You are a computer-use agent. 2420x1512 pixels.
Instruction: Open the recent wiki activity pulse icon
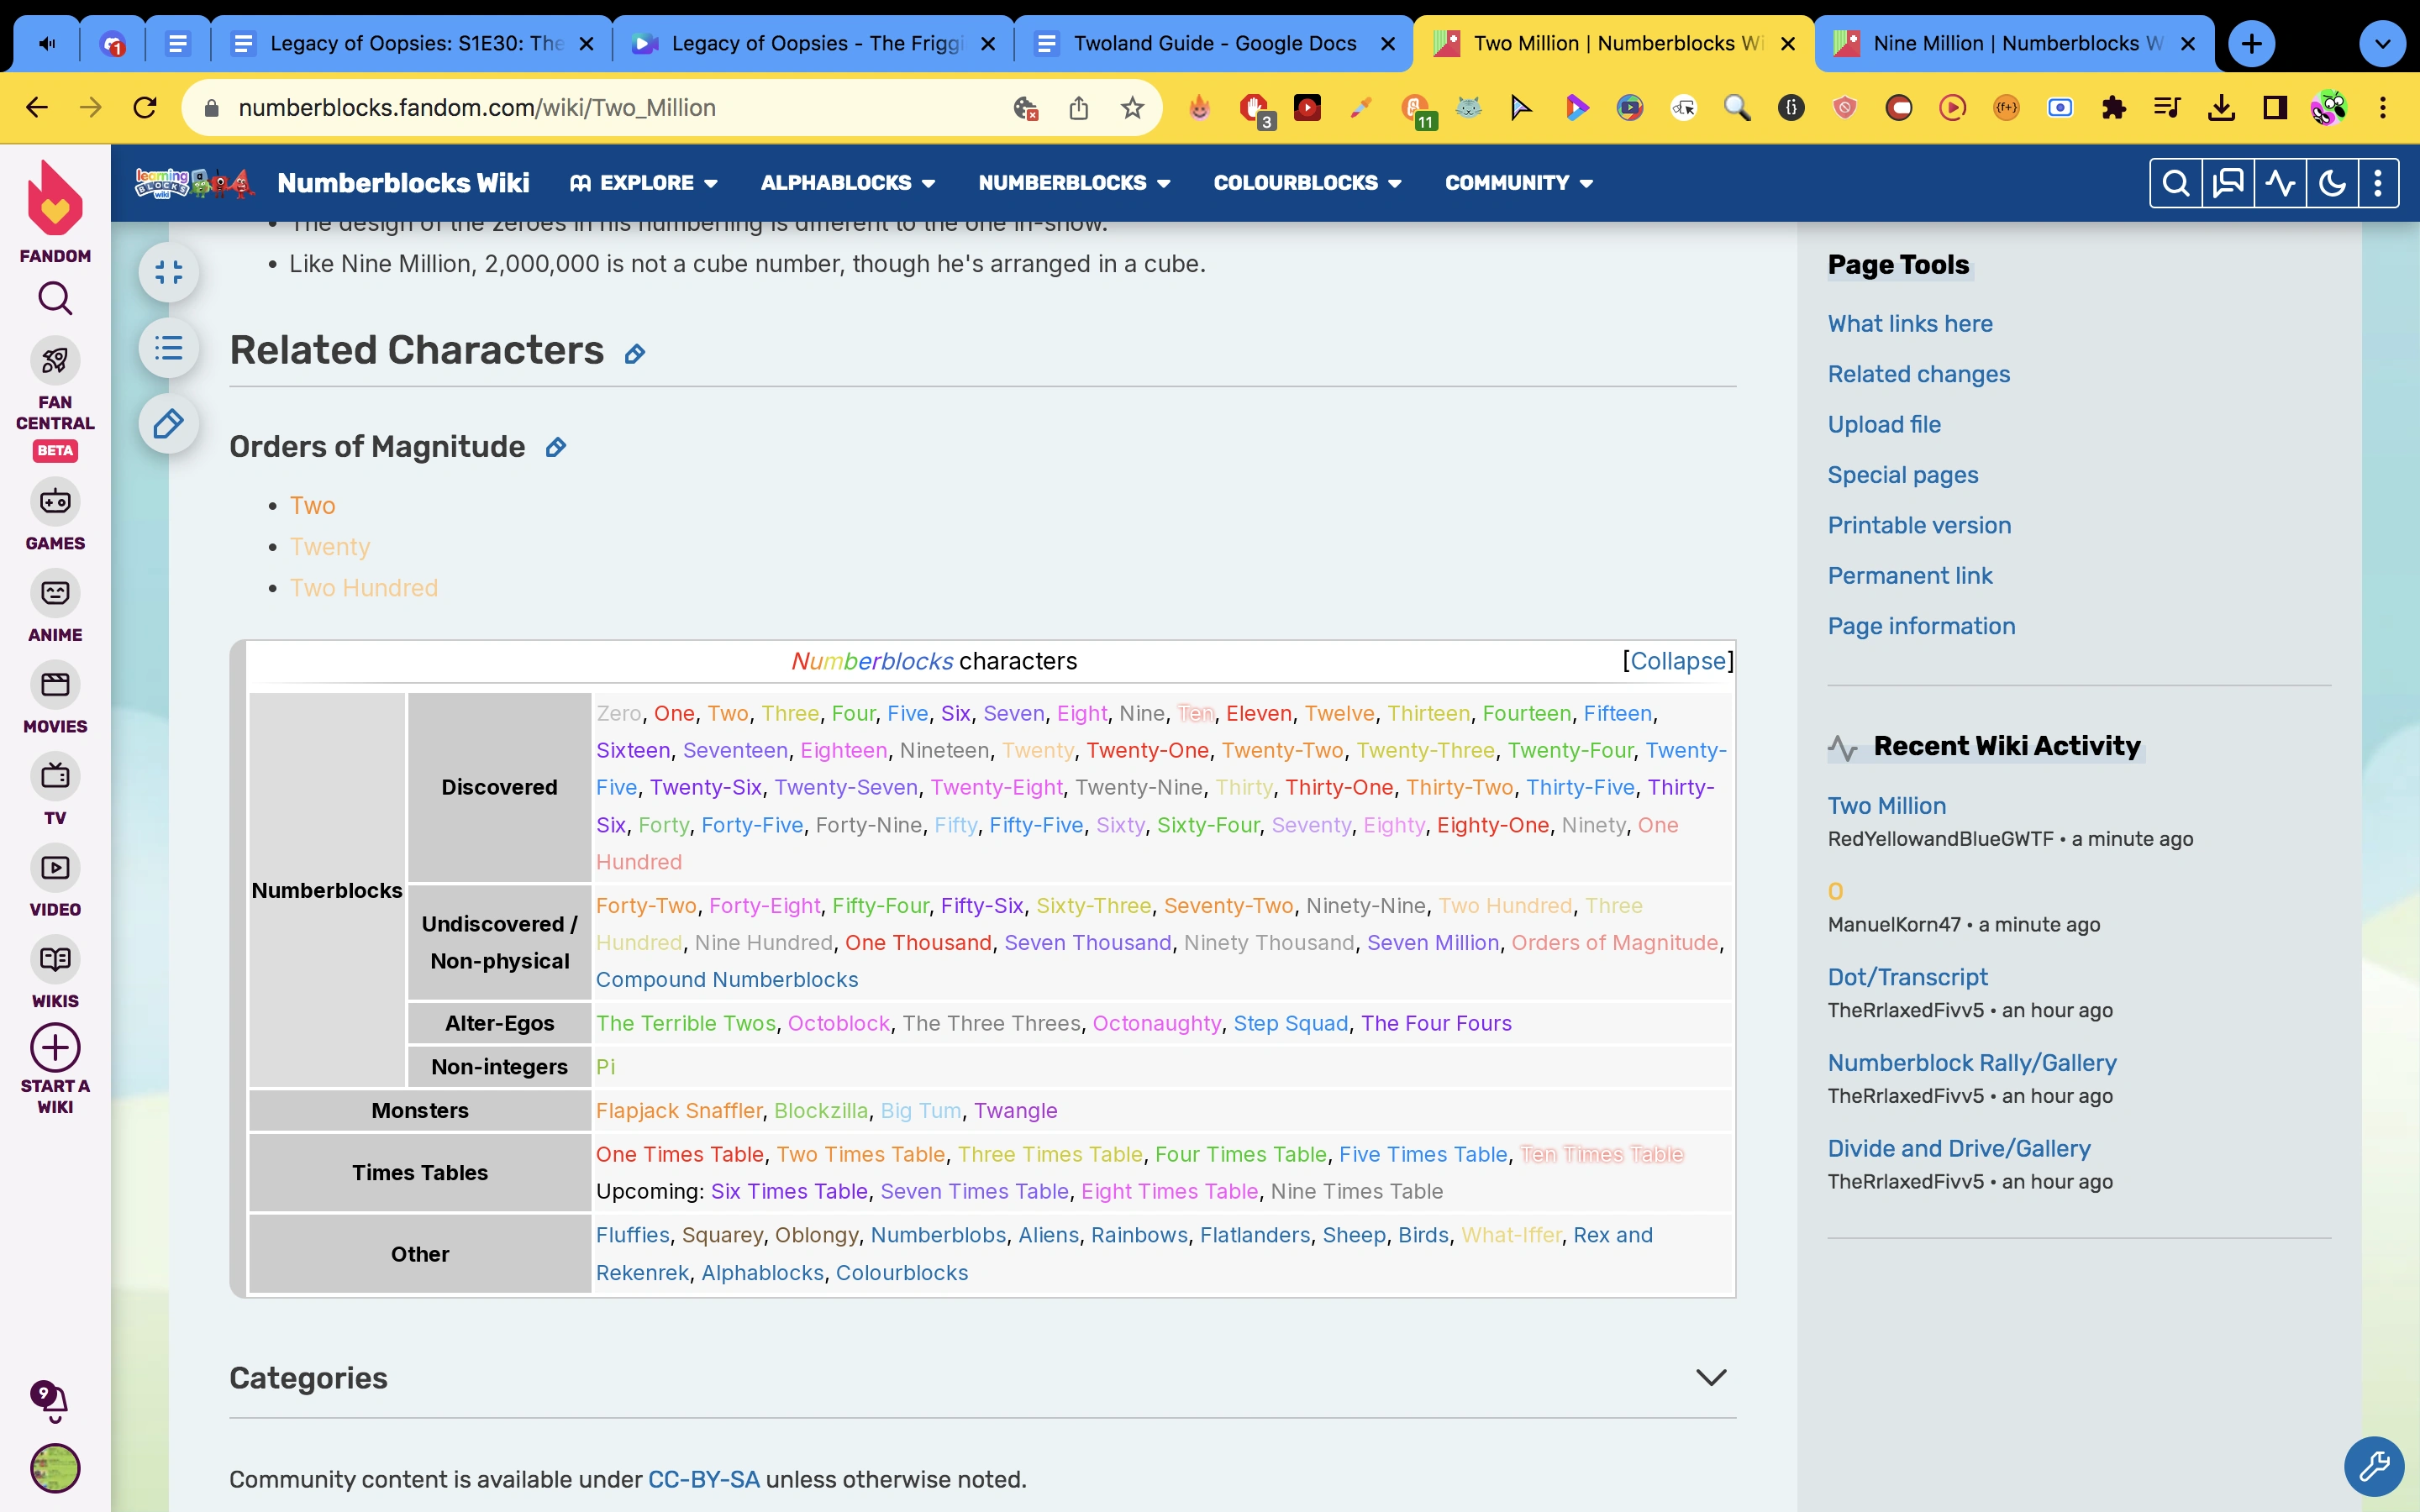2280,183
